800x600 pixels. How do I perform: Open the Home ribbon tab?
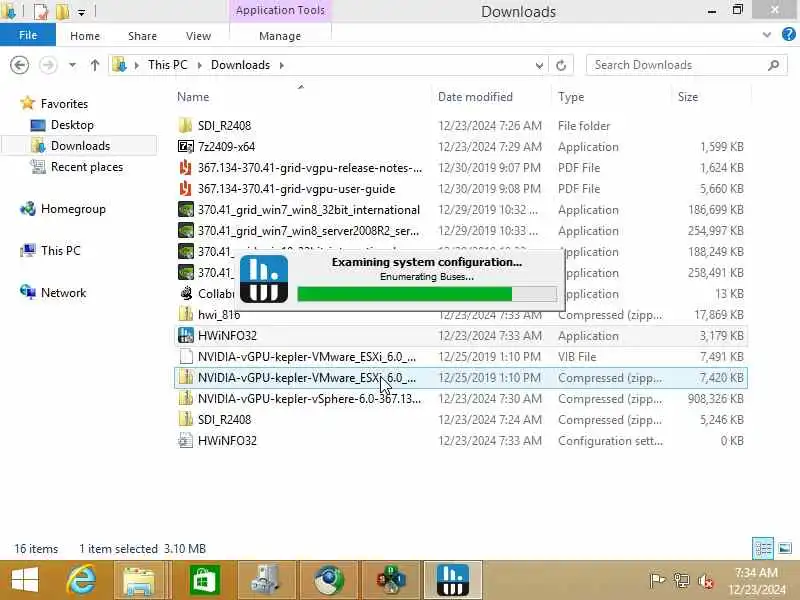pyautogui.click(x=85, y=36)
